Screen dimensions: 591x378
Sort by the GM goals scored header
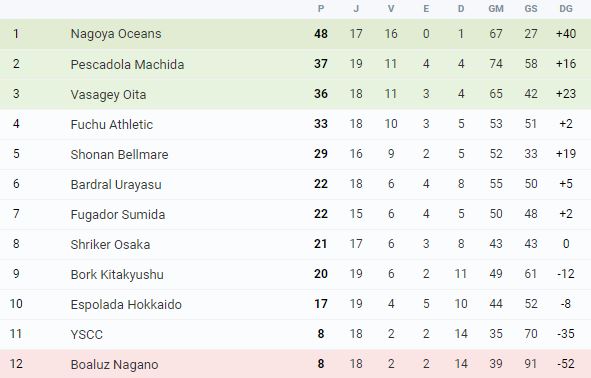(496, 9)
